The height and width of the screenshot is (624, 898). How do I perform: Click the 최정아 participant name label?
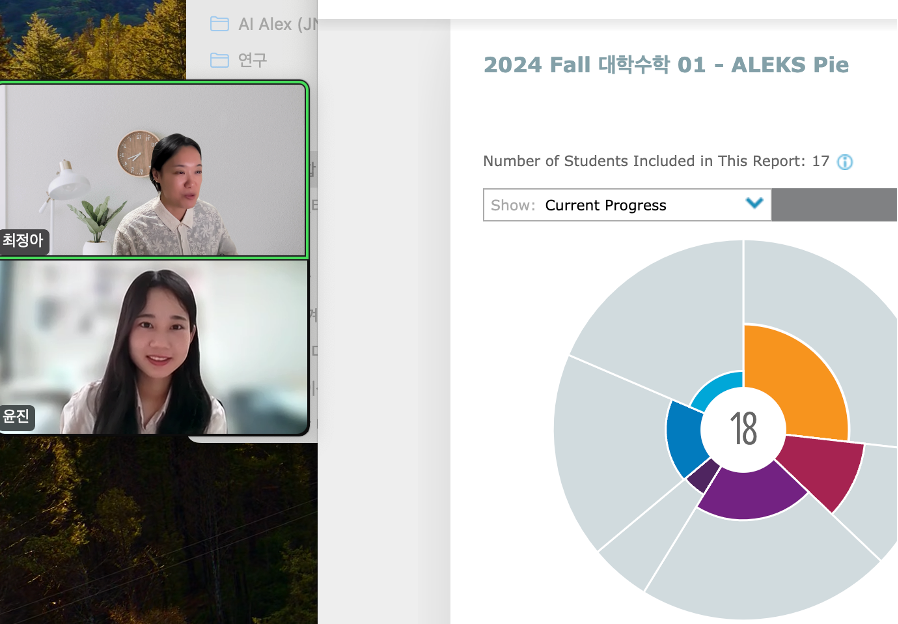click(23, 240)
